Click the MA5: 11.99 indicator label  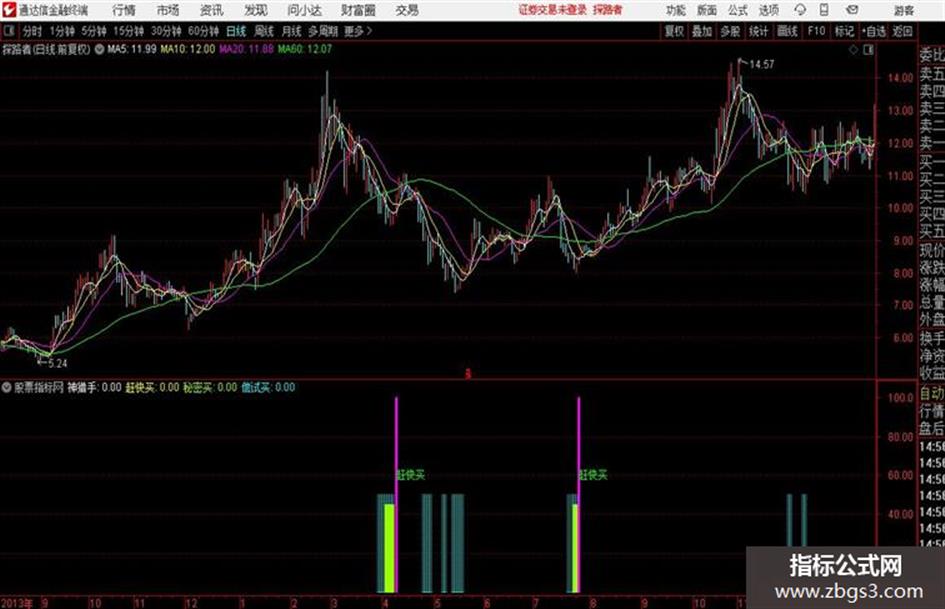[x=131, y=49]
